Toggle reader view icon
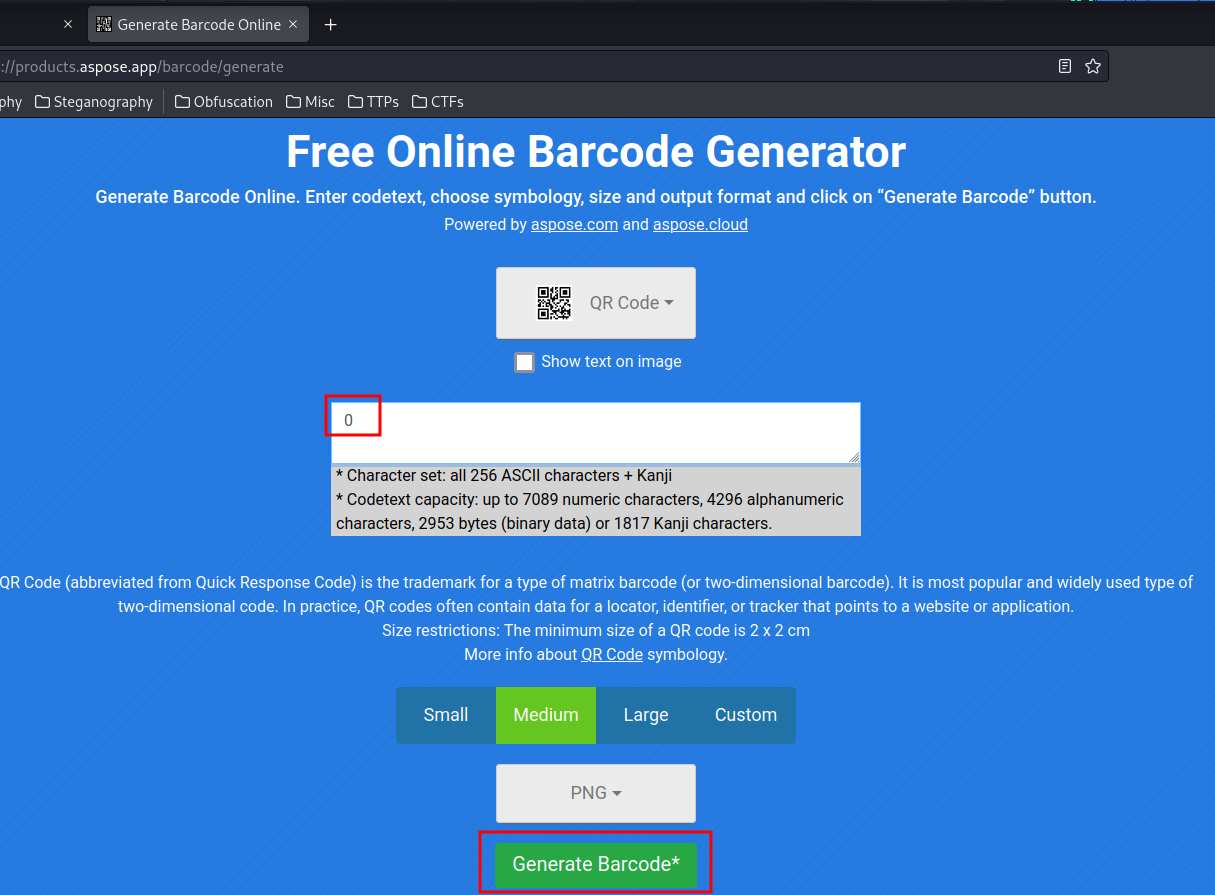This screenshot has height=895, width=1215. pos(1065,67)
